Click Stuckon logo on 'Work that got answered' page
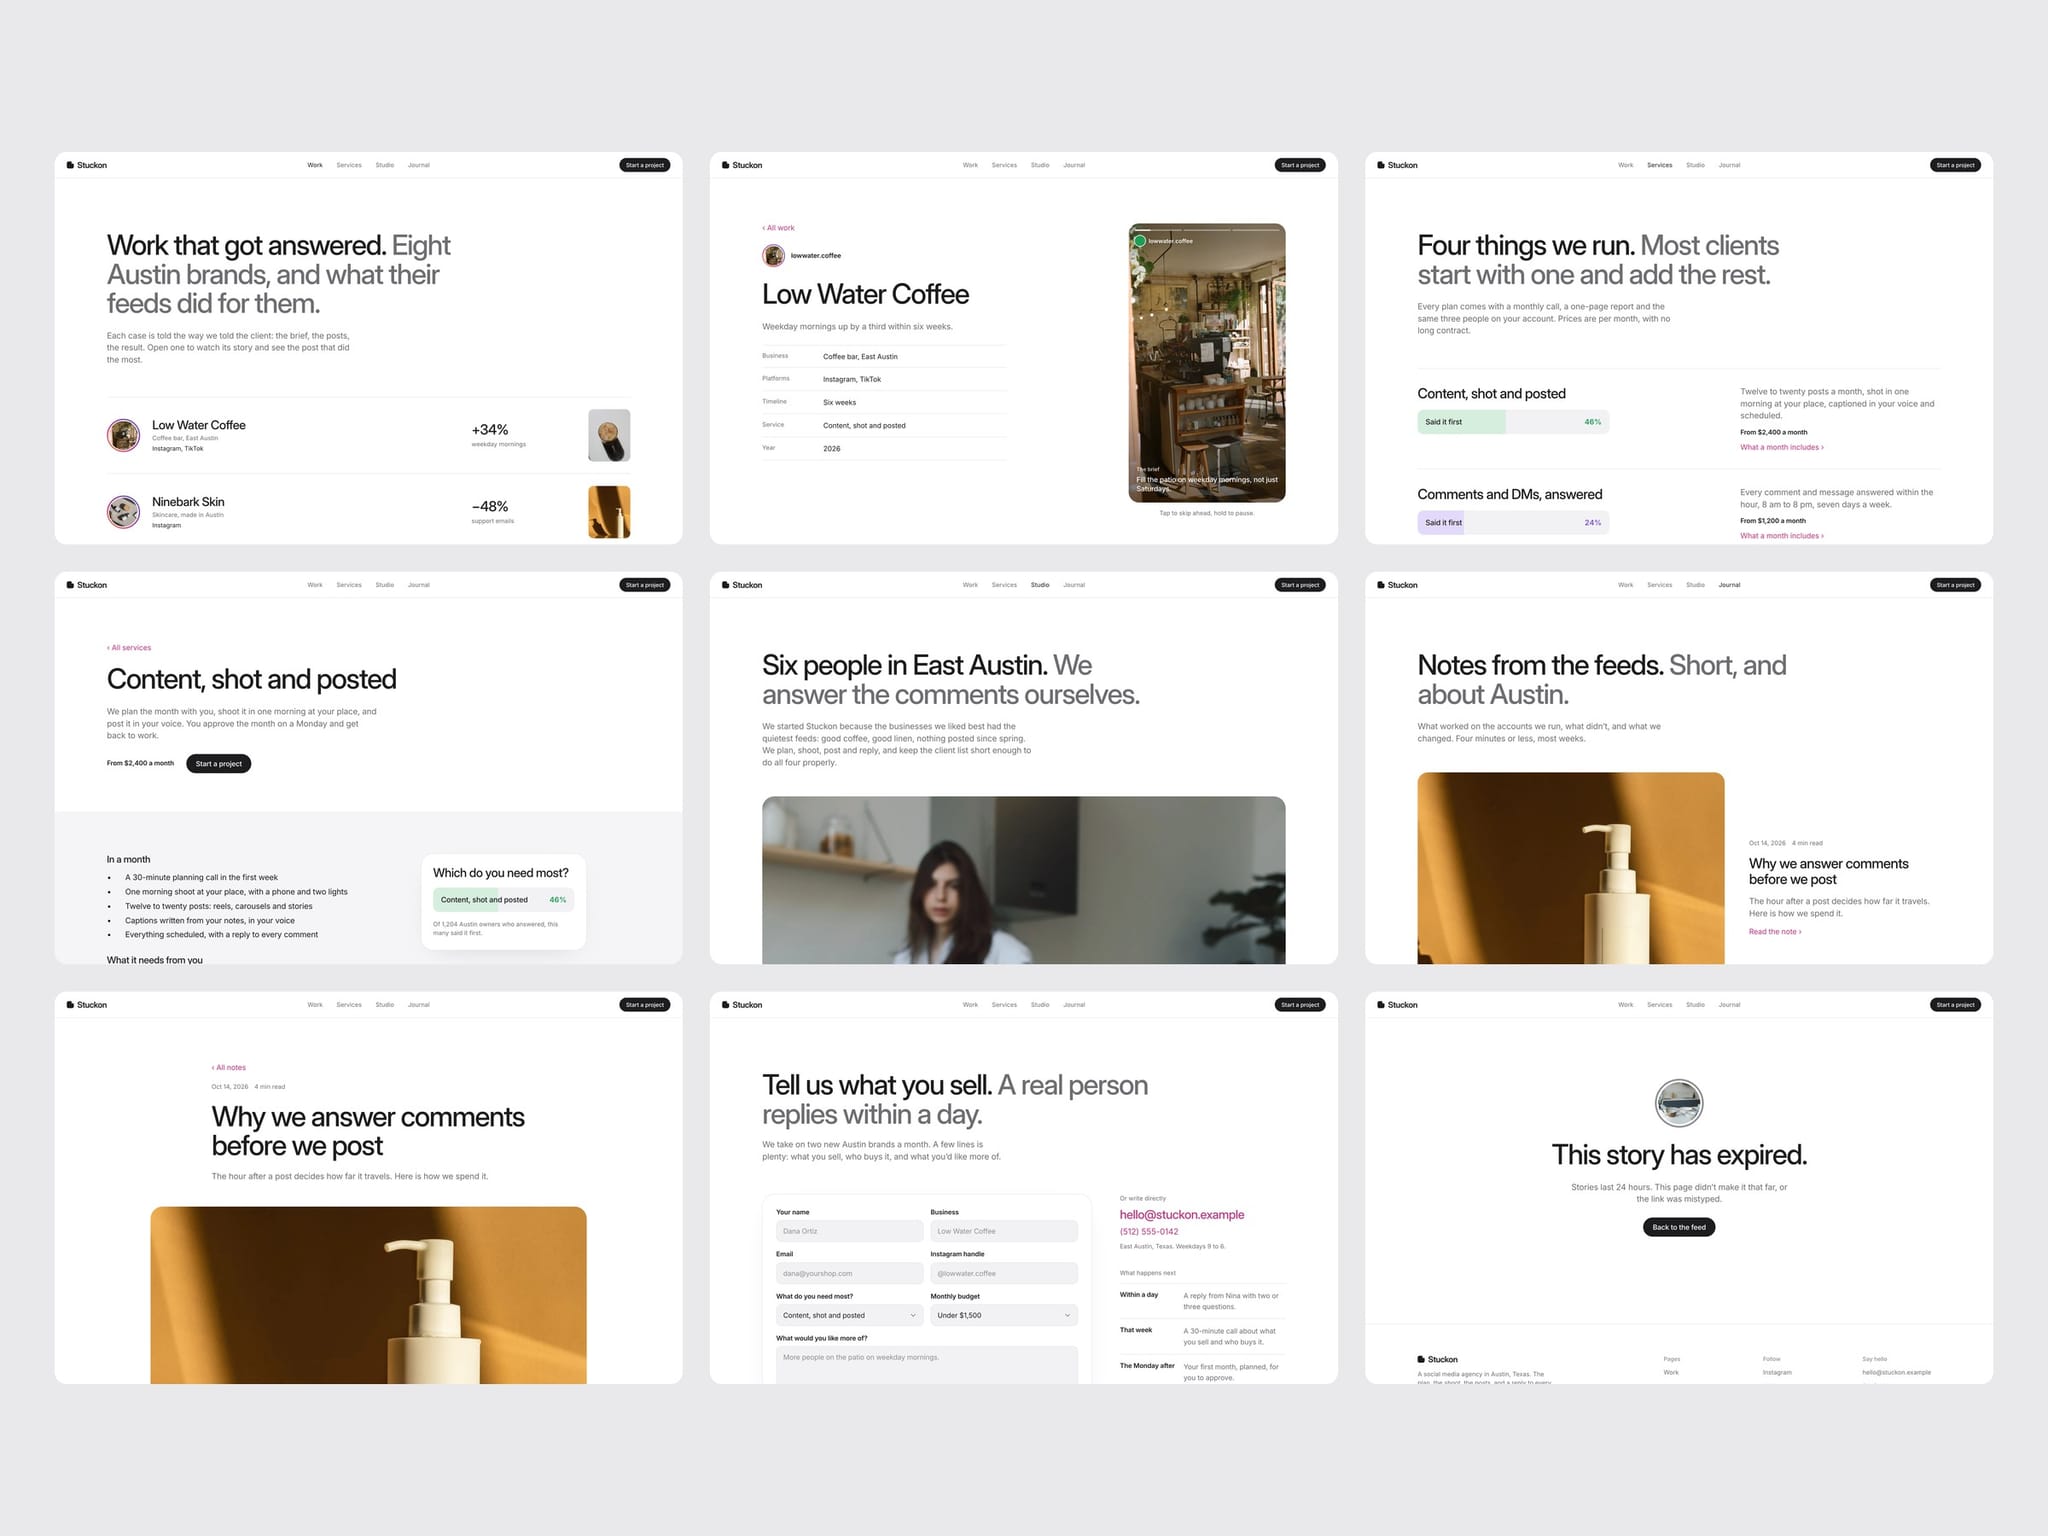Image resolution: width=2048 pixels, height=1536 pixels. coord(87,165)
